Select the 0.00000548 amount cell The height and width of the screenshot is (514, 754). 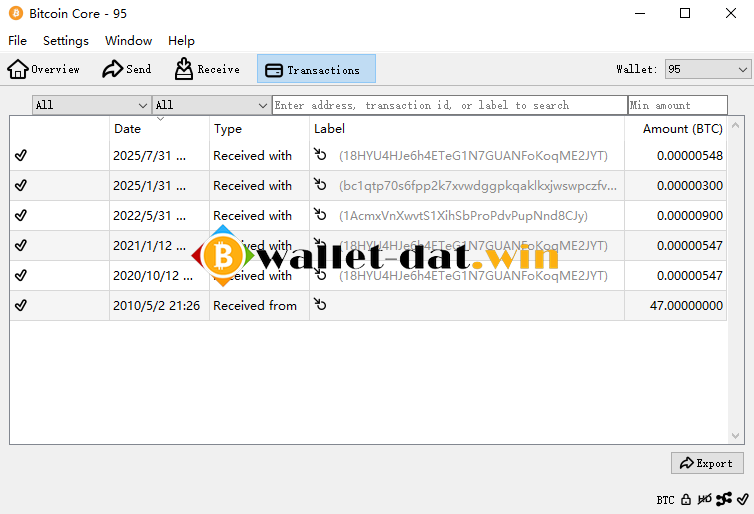676,156
